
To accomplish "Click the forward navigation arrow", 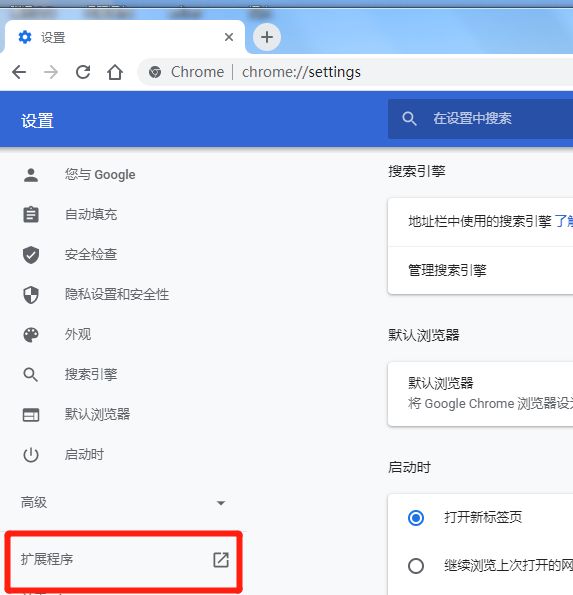I will click(51, 72).
